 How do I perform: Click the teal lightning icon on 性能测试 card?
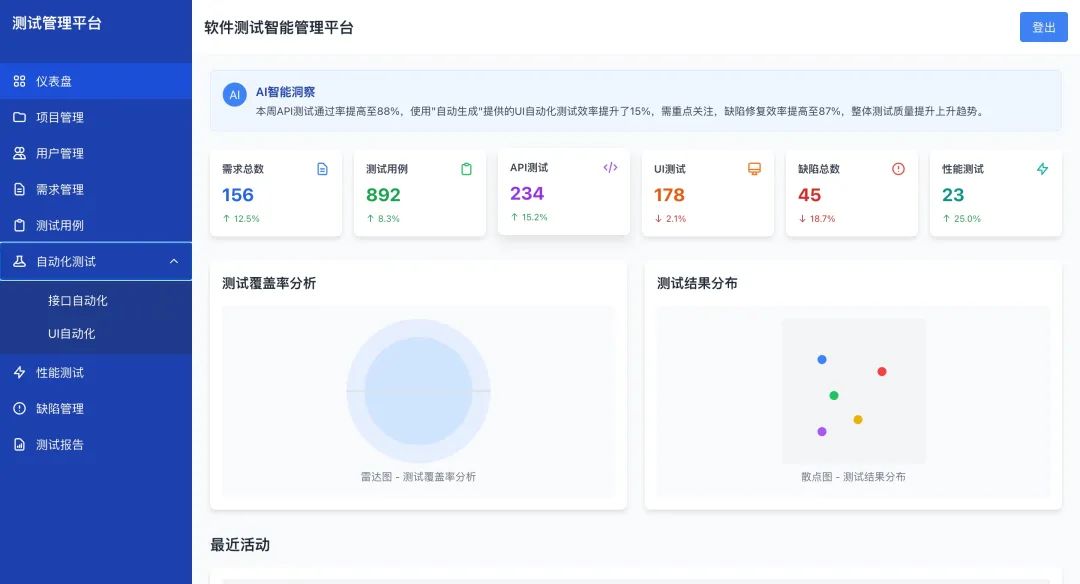(1042, 169)
